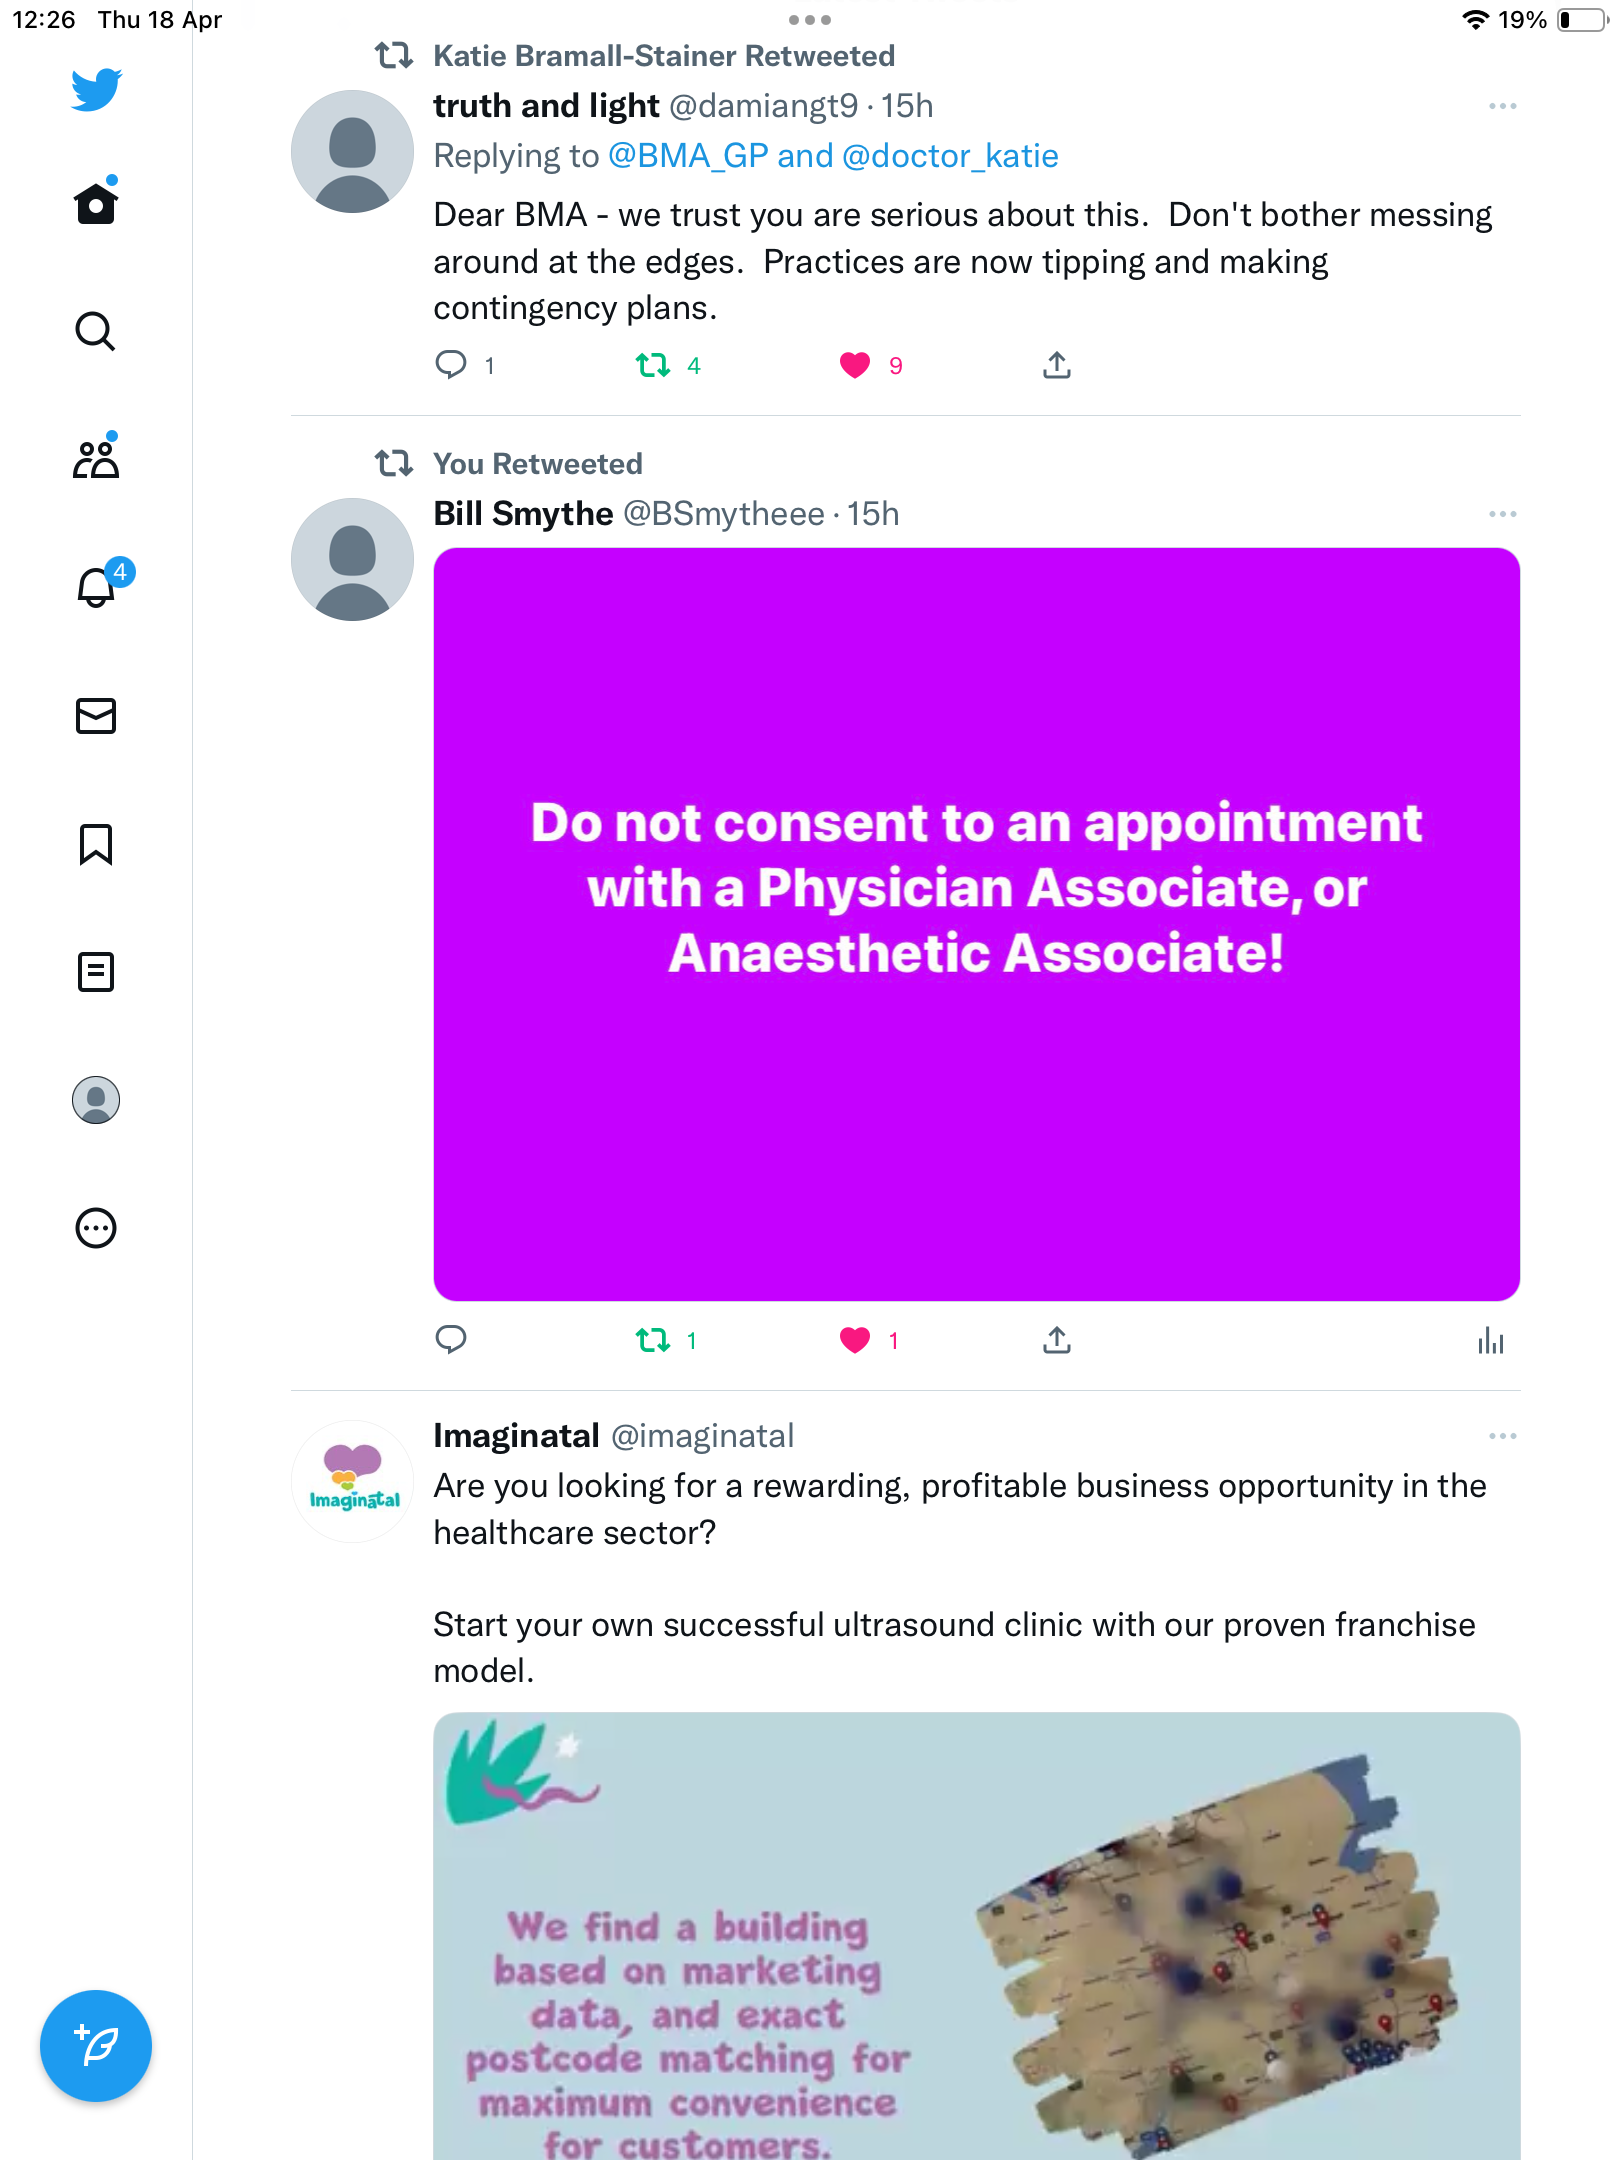View analytics for Bill Smythe tweet

[x=1490, y=1340]
